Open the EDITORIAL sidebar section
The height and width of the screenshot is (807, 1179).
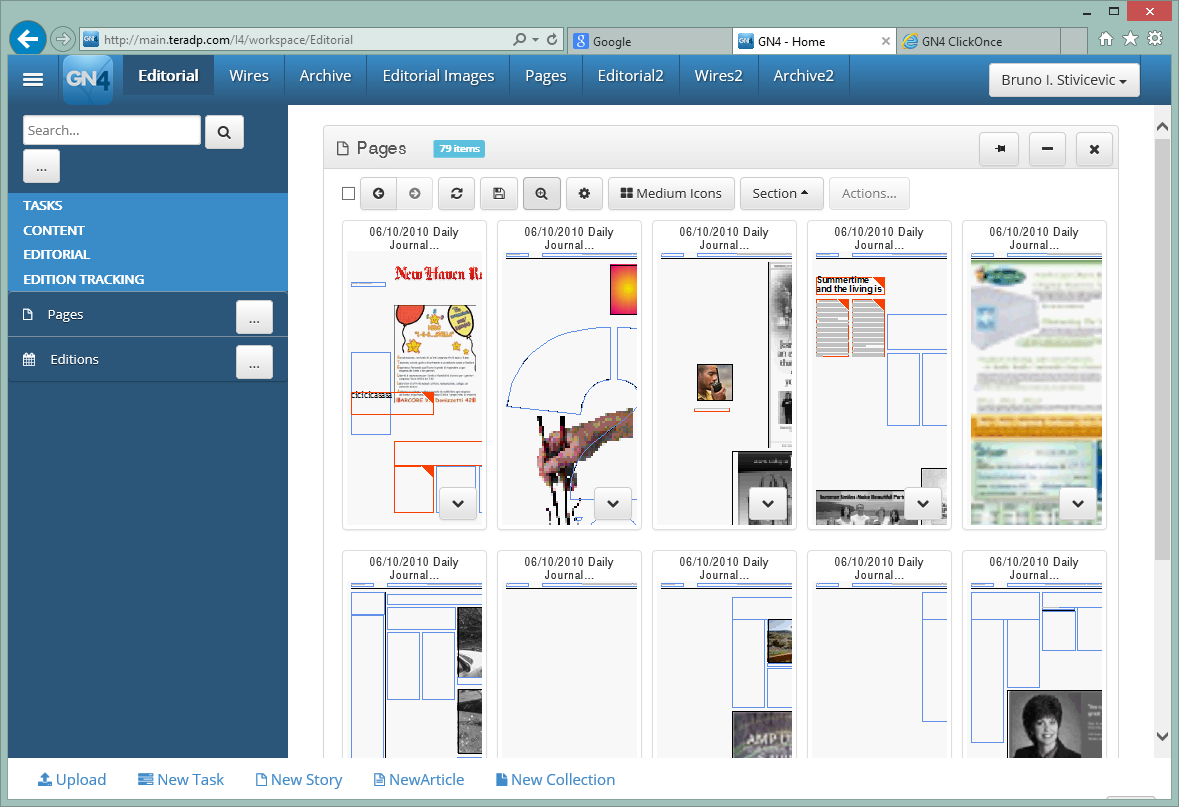56,254
